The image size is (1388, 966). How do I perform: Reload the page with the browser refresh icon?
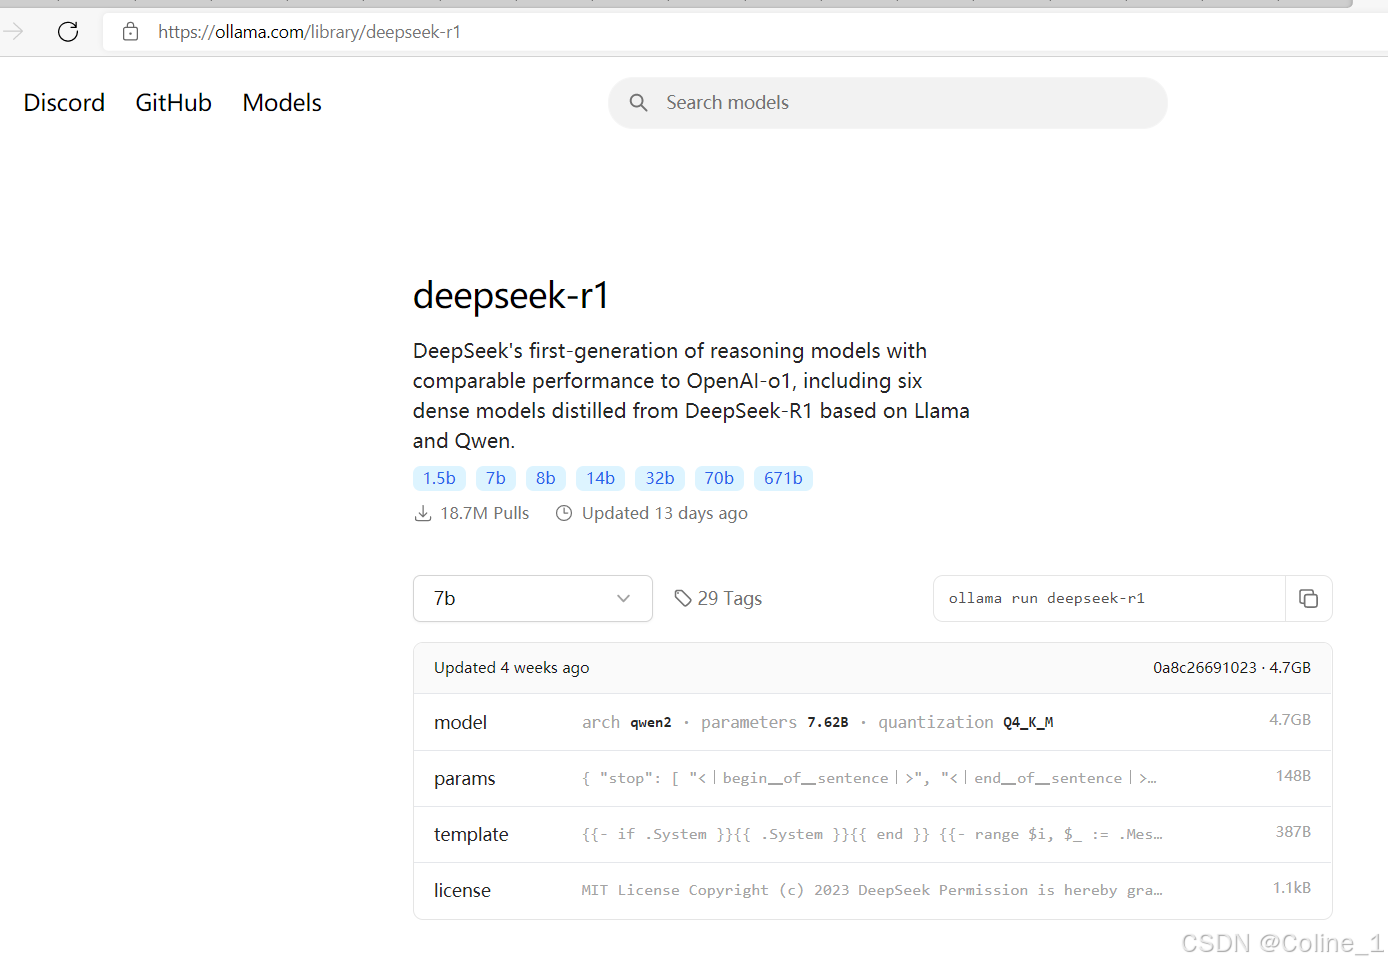coord(68,32)
